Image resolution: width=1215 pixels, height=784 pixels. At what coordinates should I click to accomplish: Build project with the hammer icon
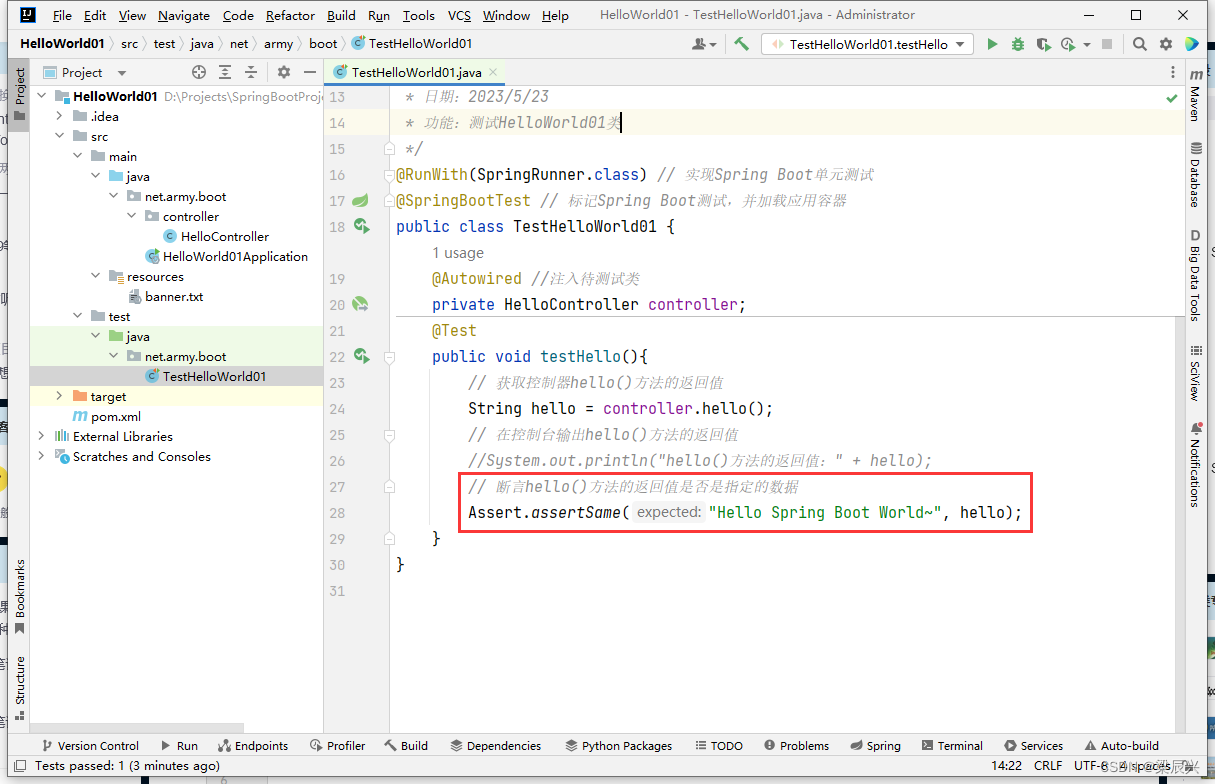click(741, 44)
